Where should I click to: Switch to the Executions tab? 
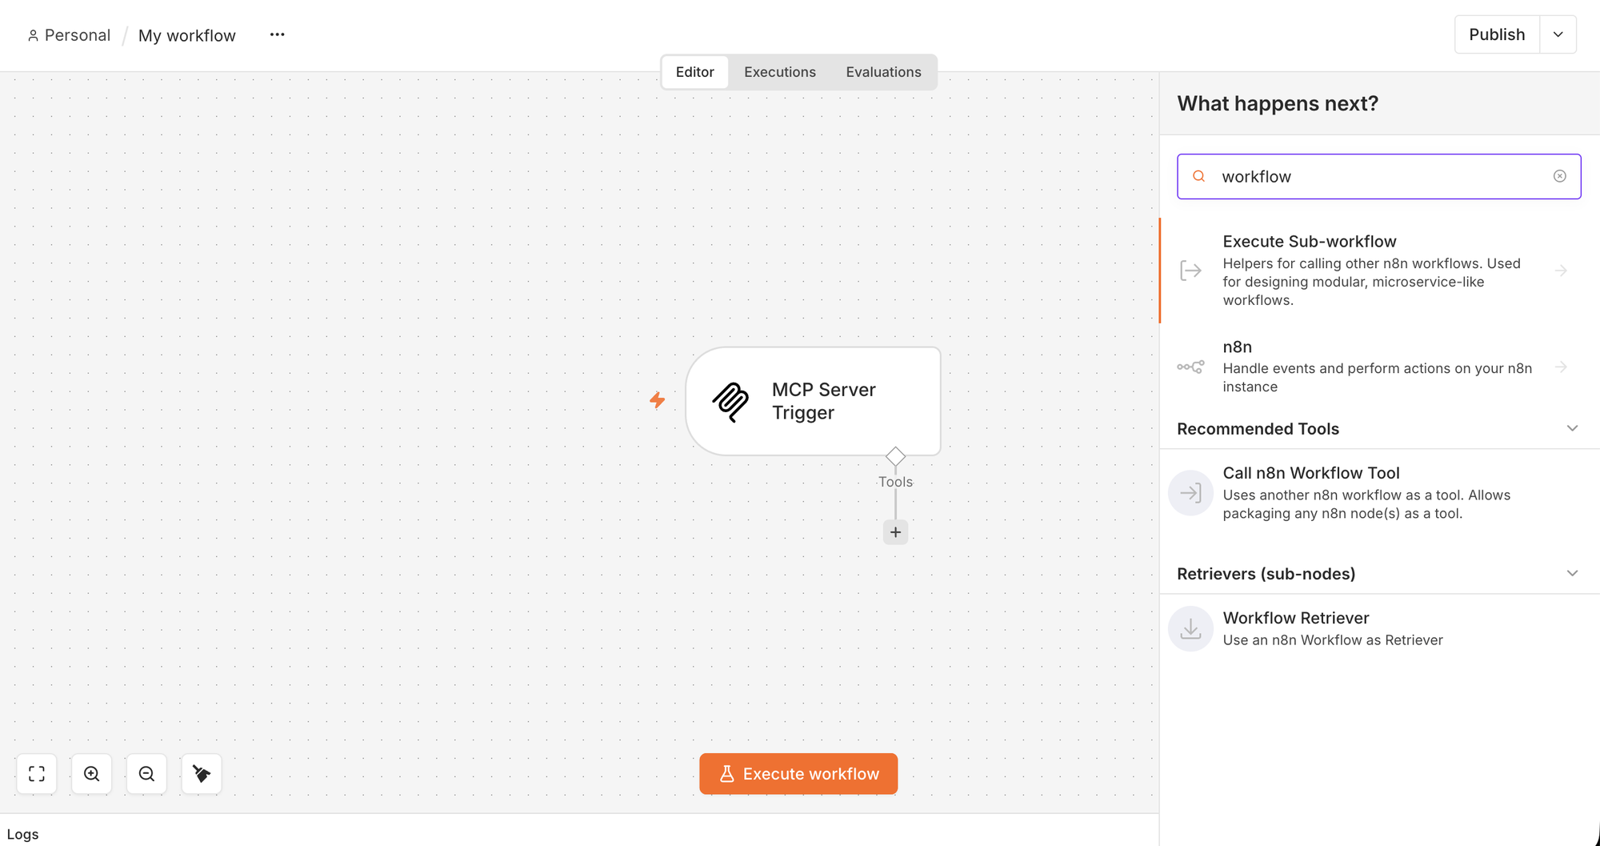[x=780, y=72]
